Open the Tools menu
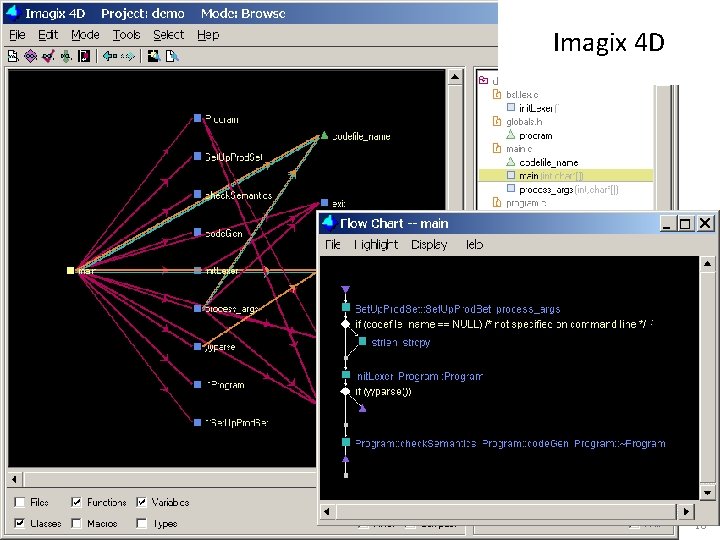Image resolution: width=720 pixels, height=540 pixels. pyautogui.click(x=126, y=35)
